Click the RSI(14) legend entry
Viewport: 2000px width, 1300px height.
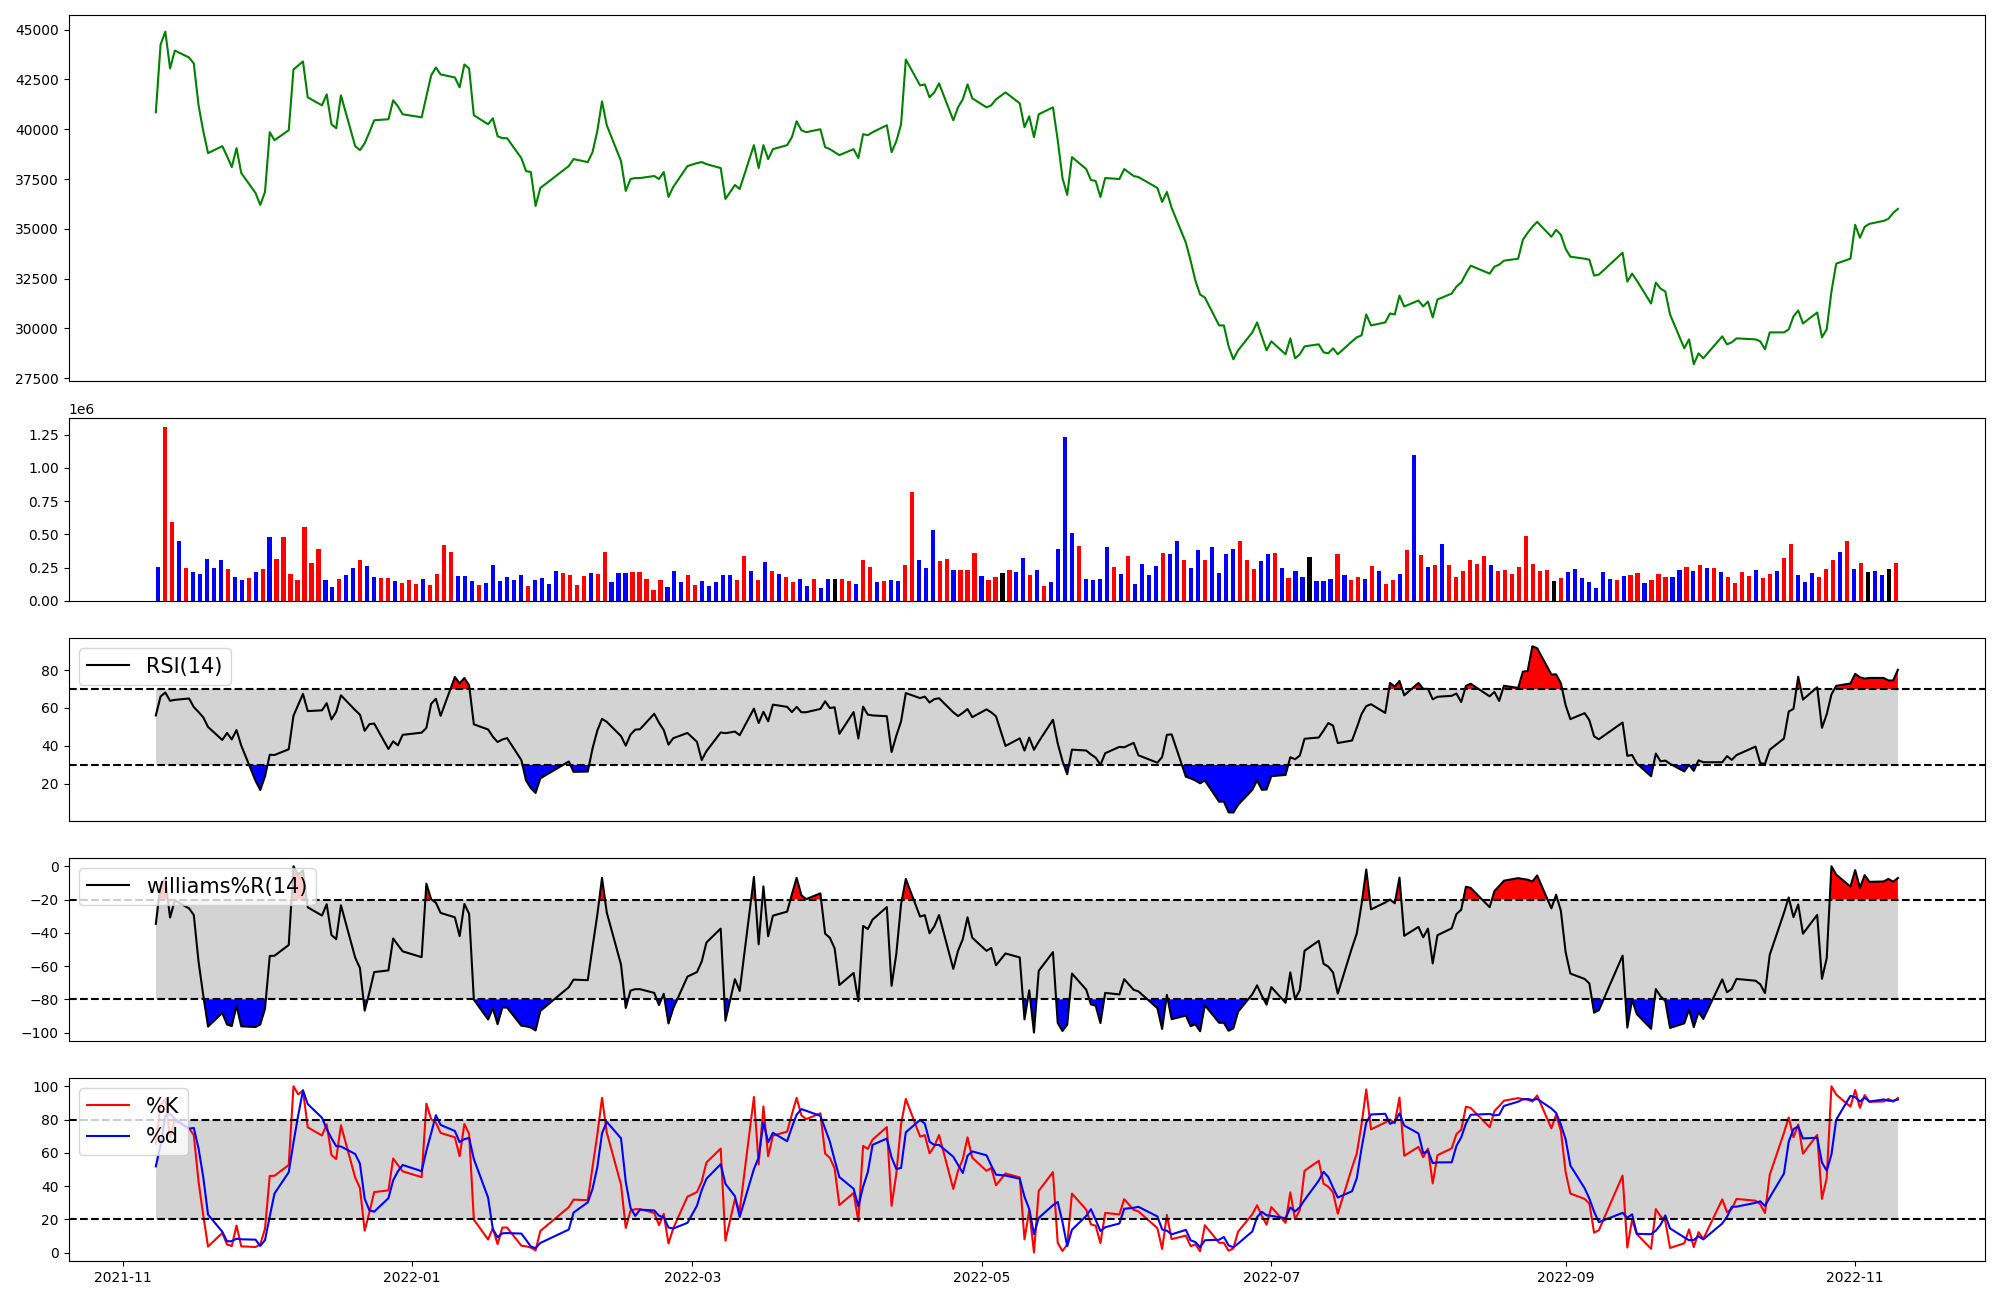183,666
